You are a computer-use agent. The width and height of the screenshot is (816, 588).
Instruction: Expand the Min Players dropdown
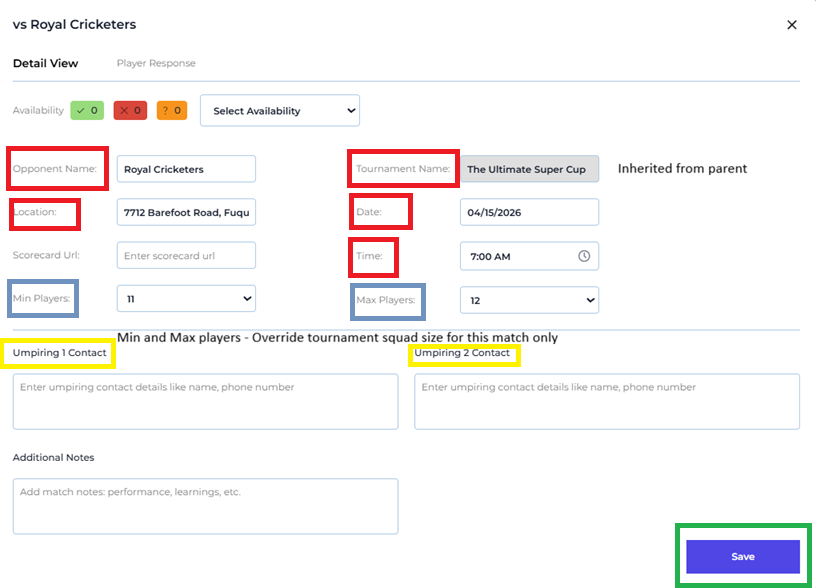tap(186, 299)
